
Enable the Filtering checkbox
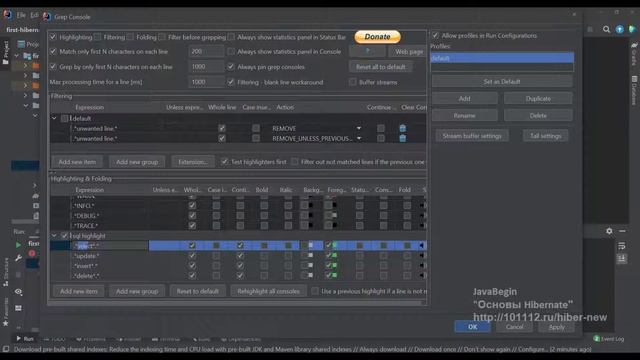click(98, 37)
